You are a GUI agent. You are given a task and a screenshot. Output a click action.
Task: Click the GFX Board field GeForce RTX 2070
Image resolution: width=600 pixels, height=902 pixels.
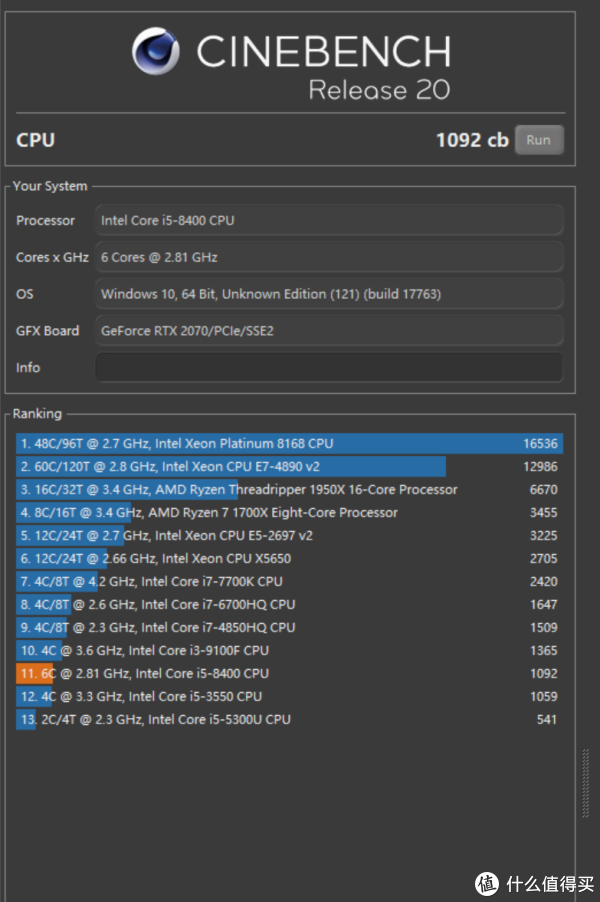click(328, 330)
